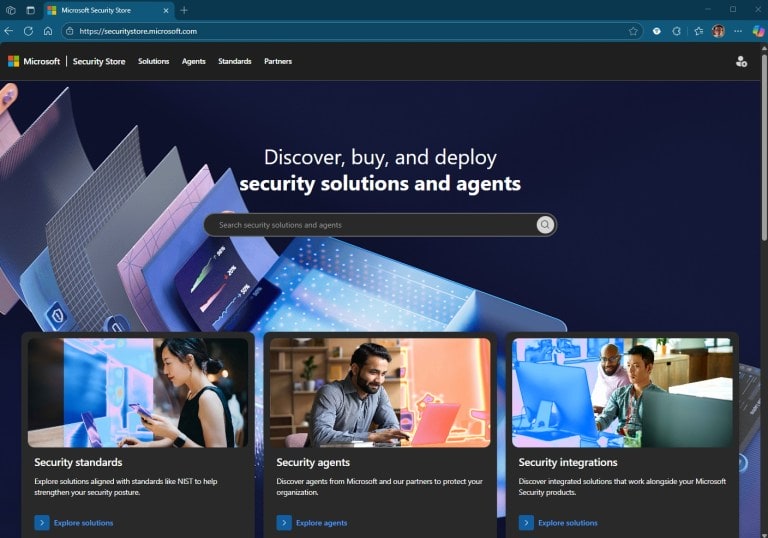Open the Security agents card image
The height and width of the screenshot is (538, 768).
click(380, 392)
